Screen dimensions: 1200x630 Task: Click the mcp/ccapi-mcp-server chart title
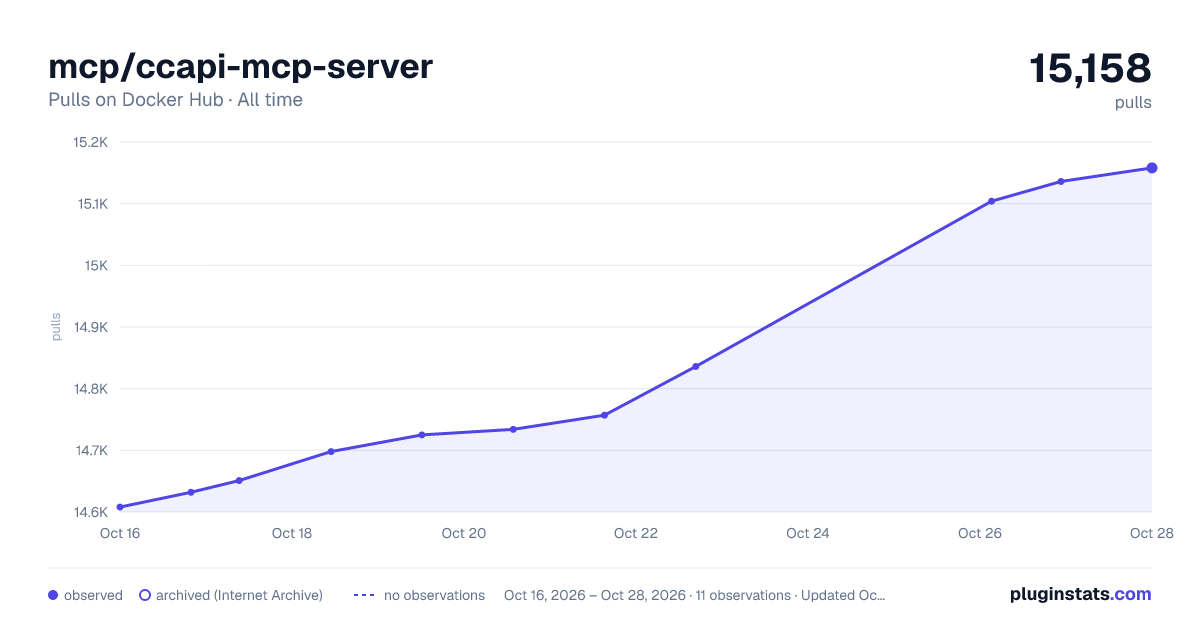(240, 67)
